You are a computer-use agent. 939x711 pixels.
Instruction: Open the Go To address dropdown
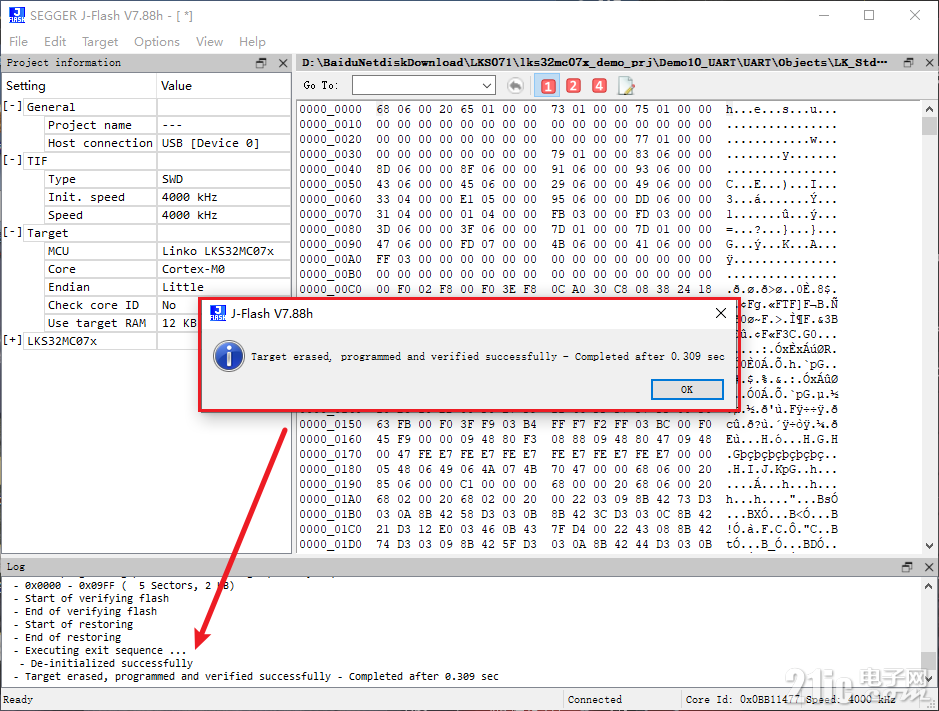click(x=486, y=86)
